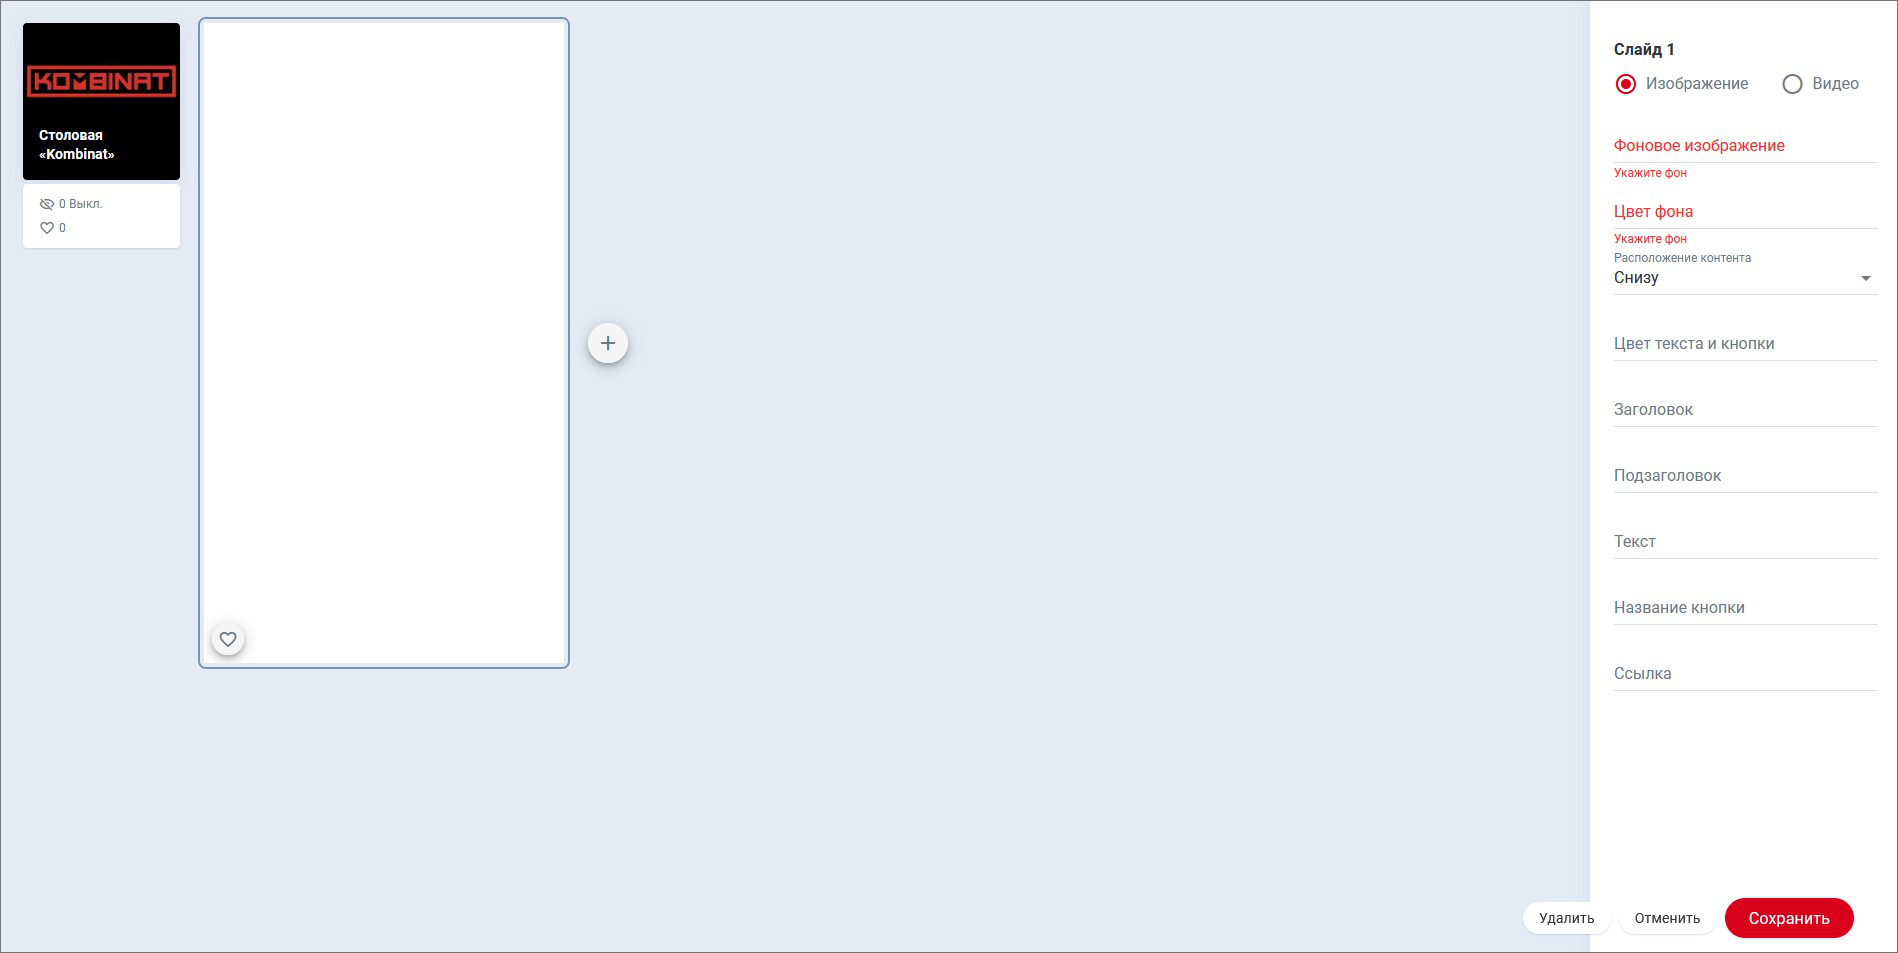This screenshot has width=1898, height=953.
Task: Click the Ссылка input field
Action: click(x=1745, y=674)
